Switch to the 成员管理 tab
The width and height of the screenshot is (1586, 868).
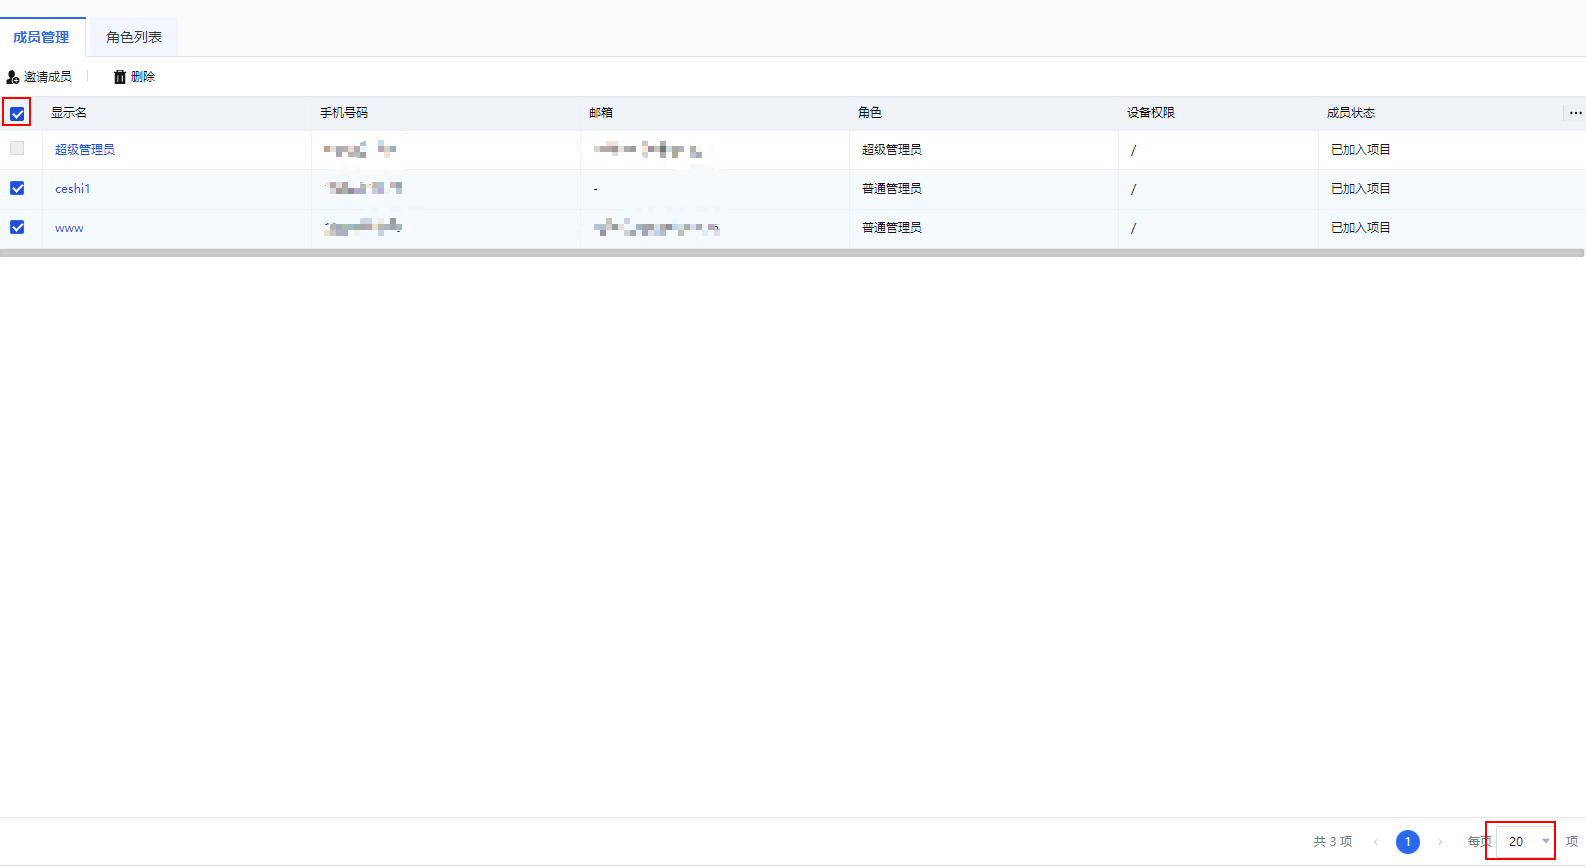coord(41,37)
